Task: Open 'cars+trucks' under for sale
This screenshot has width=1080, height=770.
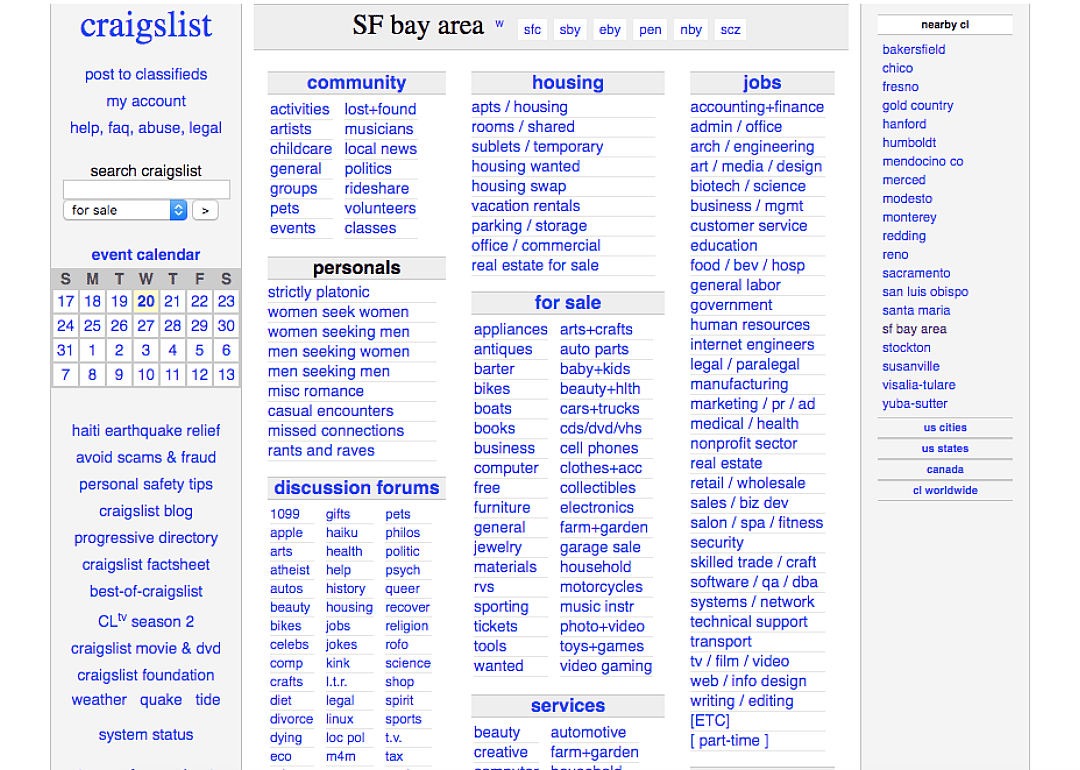Action: (599, 408)
